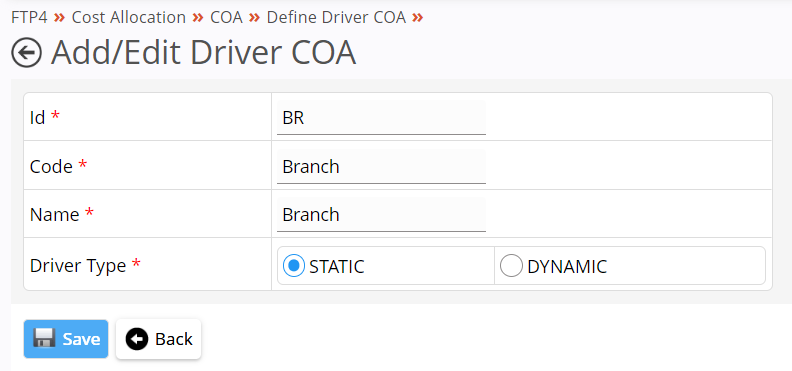
Task: Click the chevron after Define Driver COA
Action: tap(417, 18)
